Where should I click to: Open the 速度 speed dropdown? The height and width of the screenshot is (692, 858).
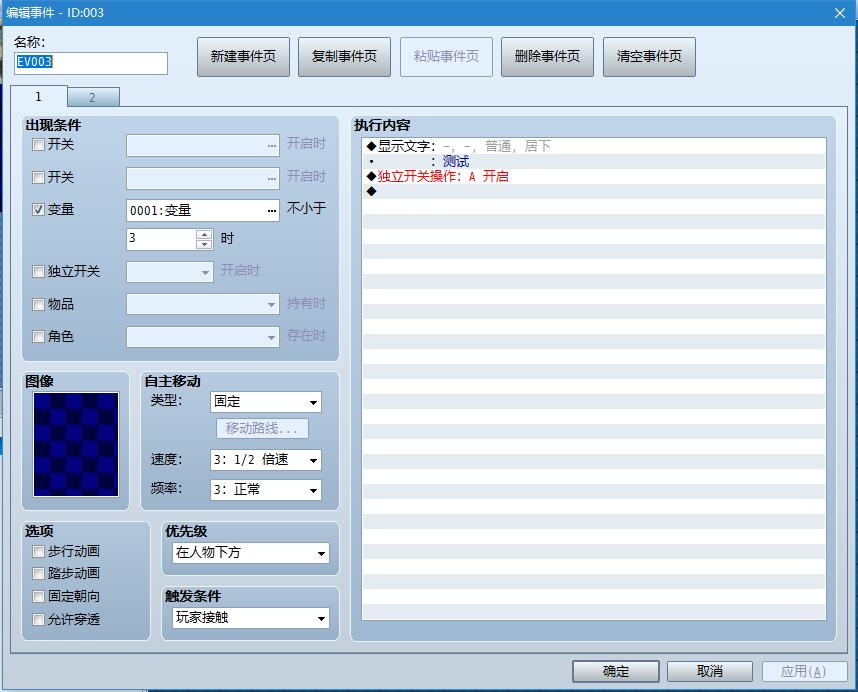coord(265,460)
